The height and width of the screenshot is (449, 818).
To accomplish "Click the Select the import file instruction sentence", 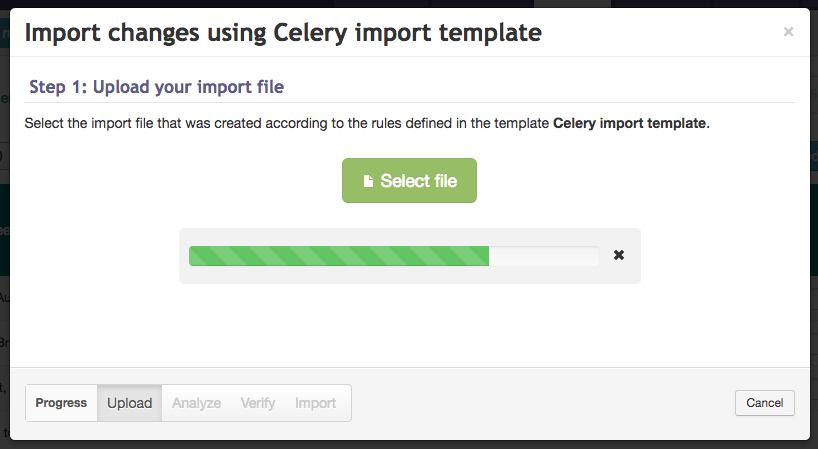I will click(x=367, y=123).
